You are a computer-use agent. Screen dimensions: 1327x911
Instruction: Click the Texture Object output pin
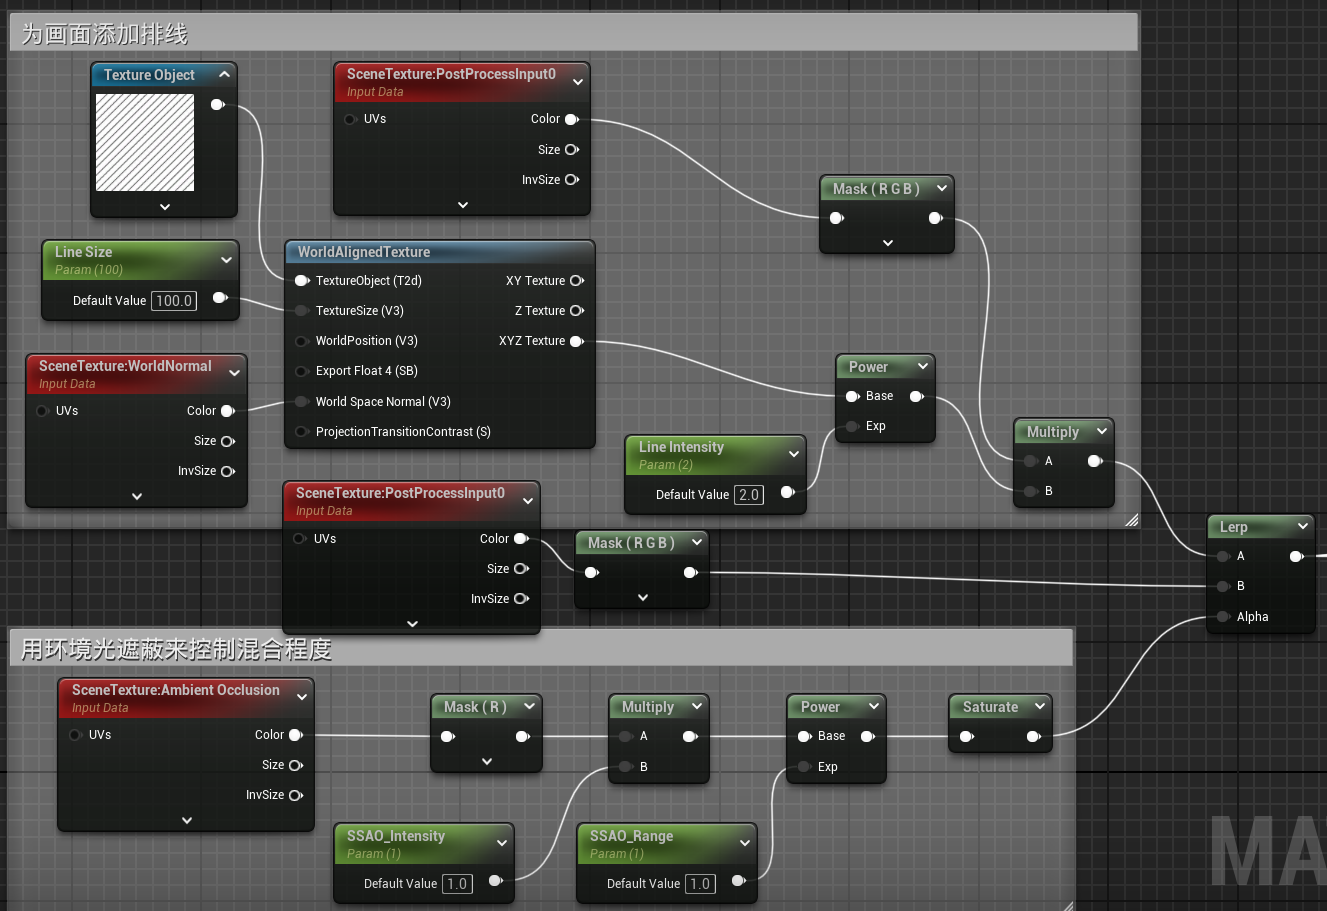pyautogui.click(x=218, y=105)
